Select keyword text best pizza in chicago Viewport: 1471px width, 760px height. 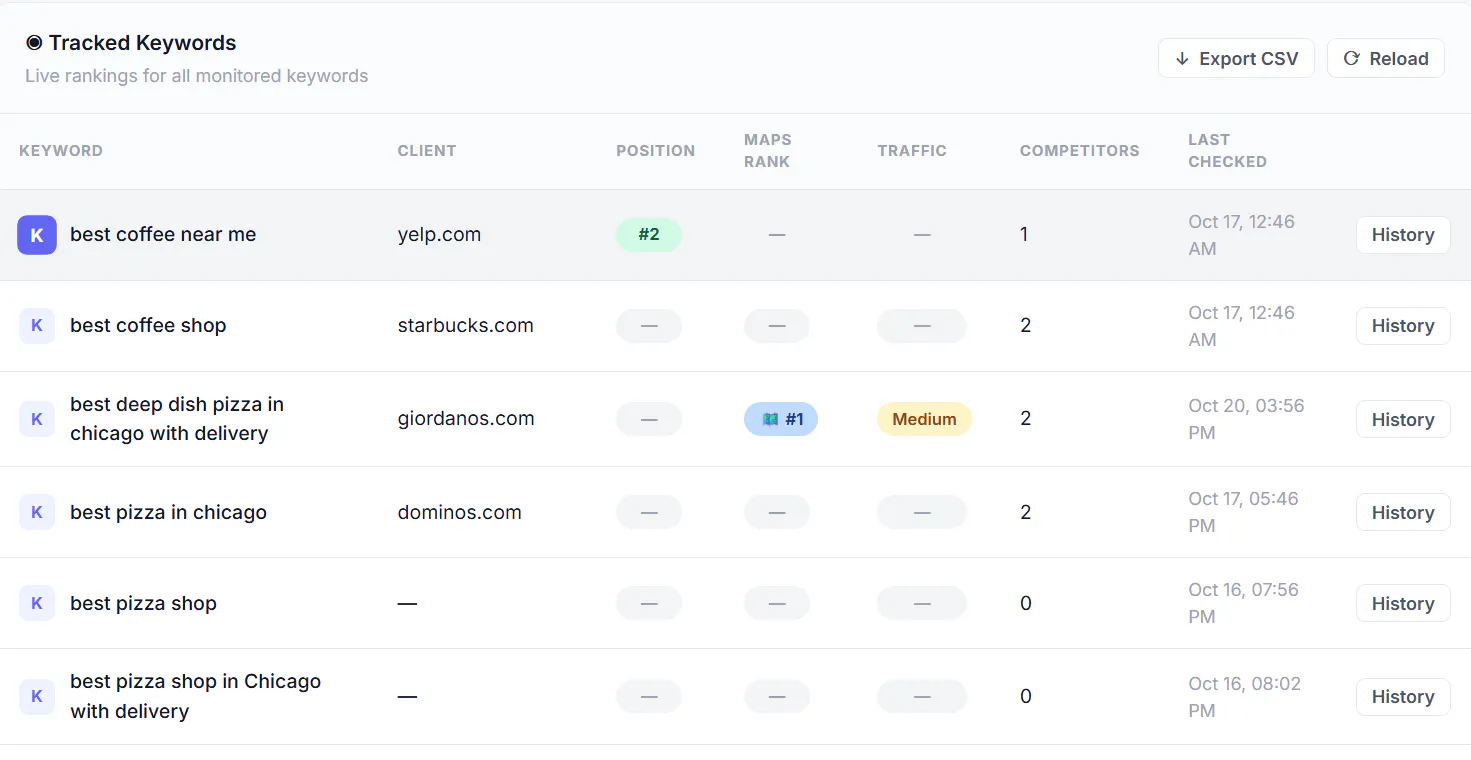tap(168, 512)
